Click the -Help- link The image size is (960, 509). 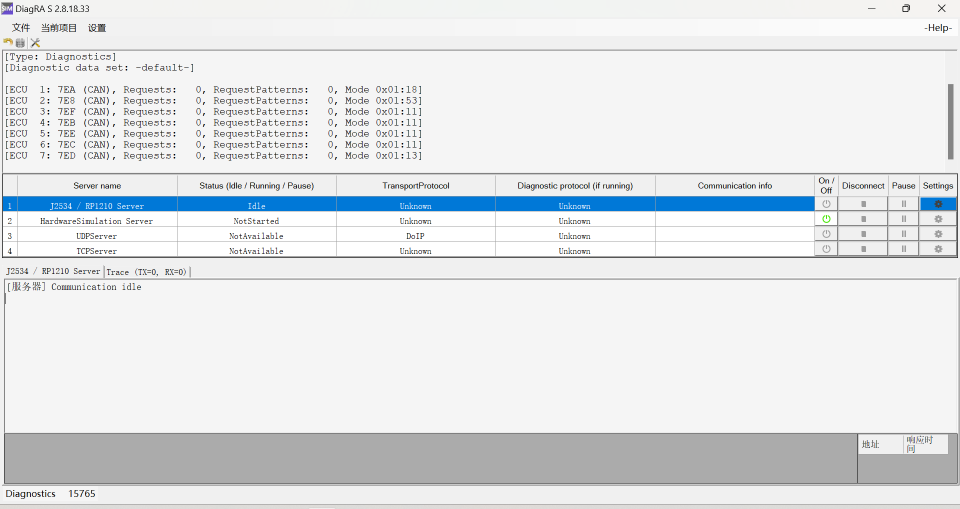(938, 28)
